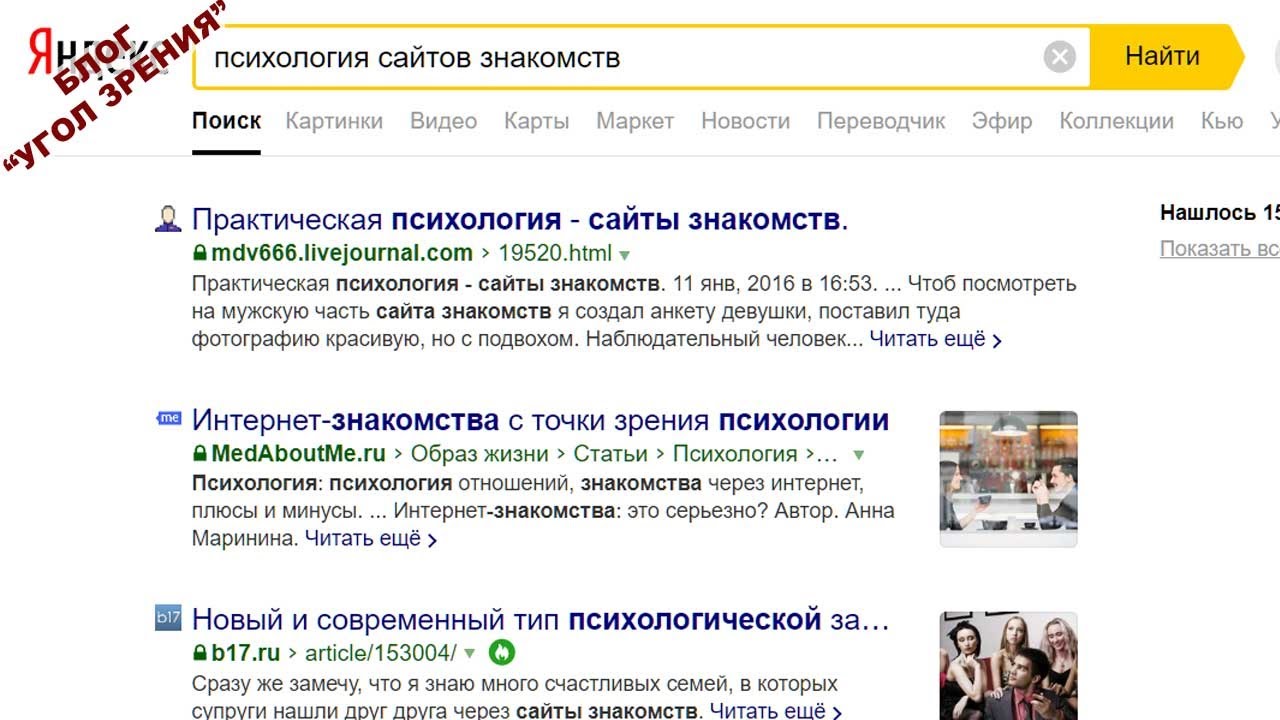
Task: Click lock icon beside mdv666.livejournal.com
Action: [199, 253]
